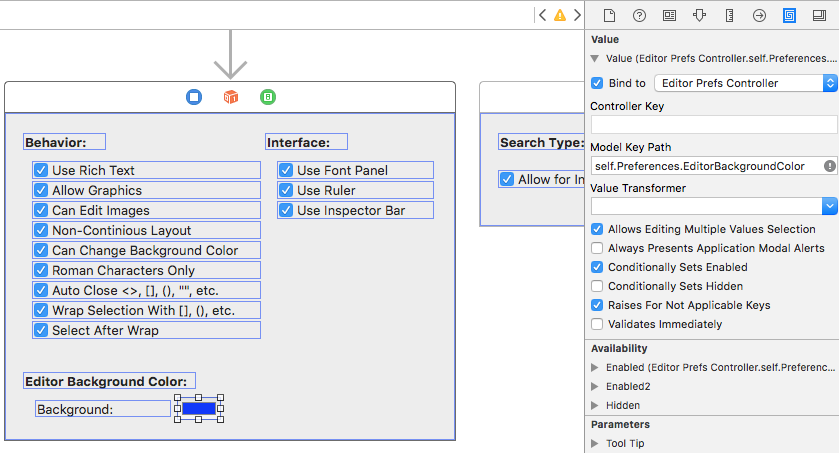Select the Editor Background Color: label

(109, 381)
